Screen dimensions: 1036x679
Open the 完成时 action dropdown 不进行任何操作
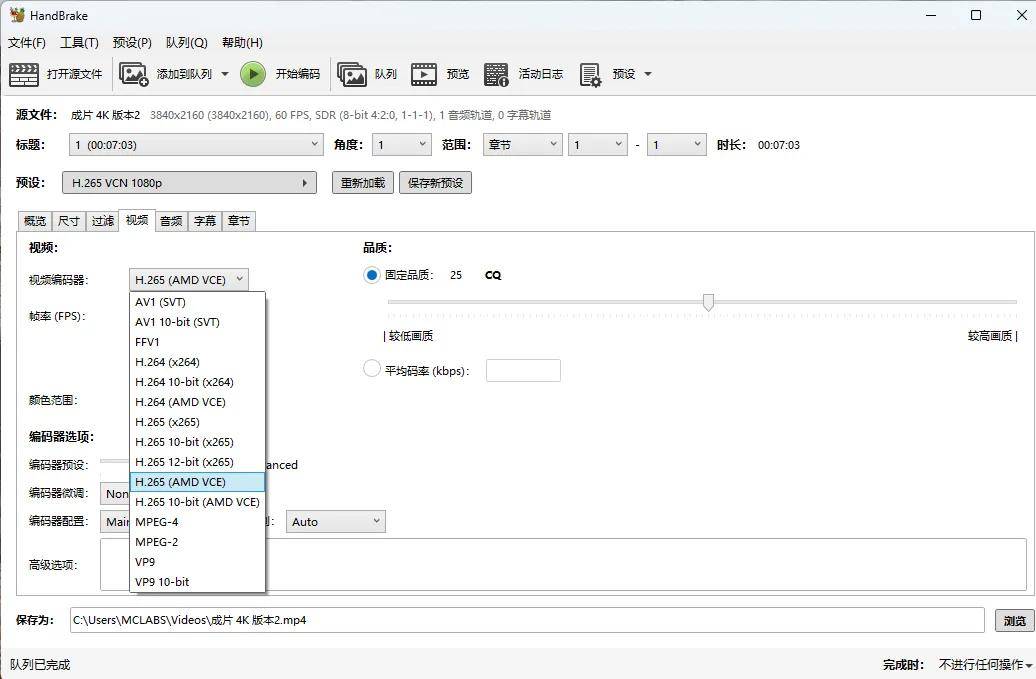coord(985,664)
